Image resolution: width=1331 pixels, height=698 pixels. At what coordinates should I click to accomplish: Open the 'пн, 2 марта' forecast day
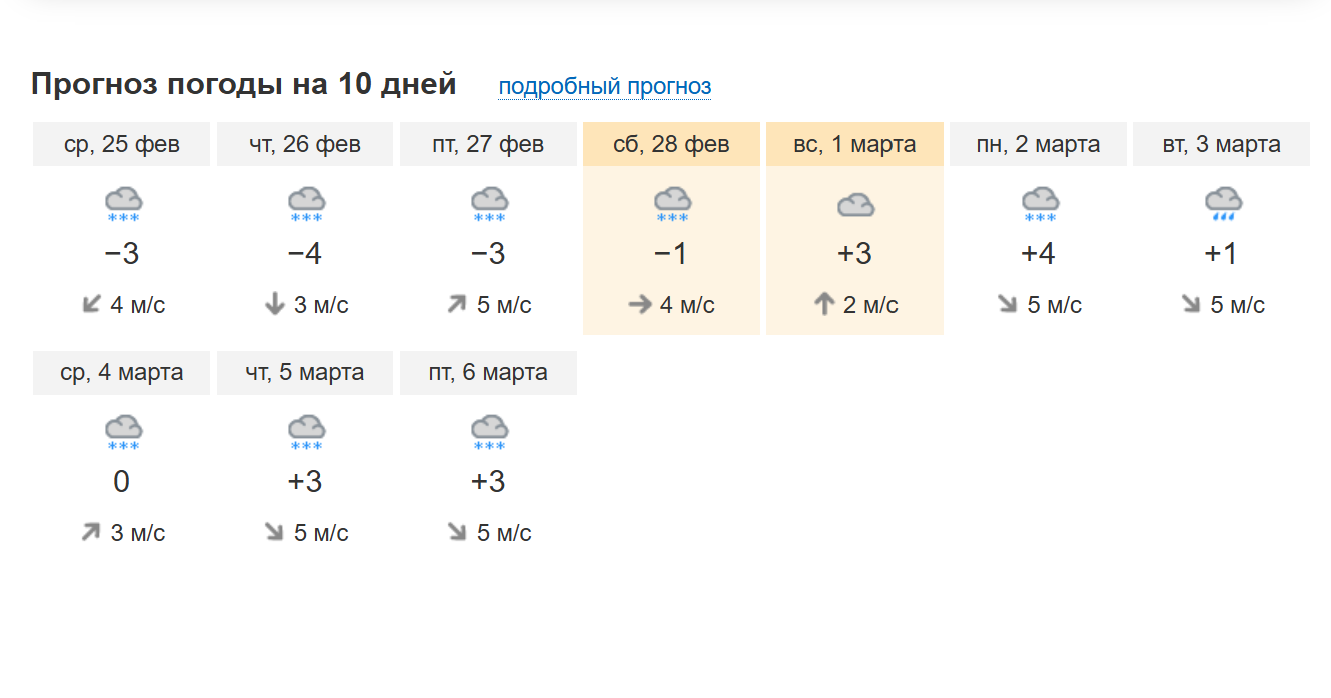1038,145
